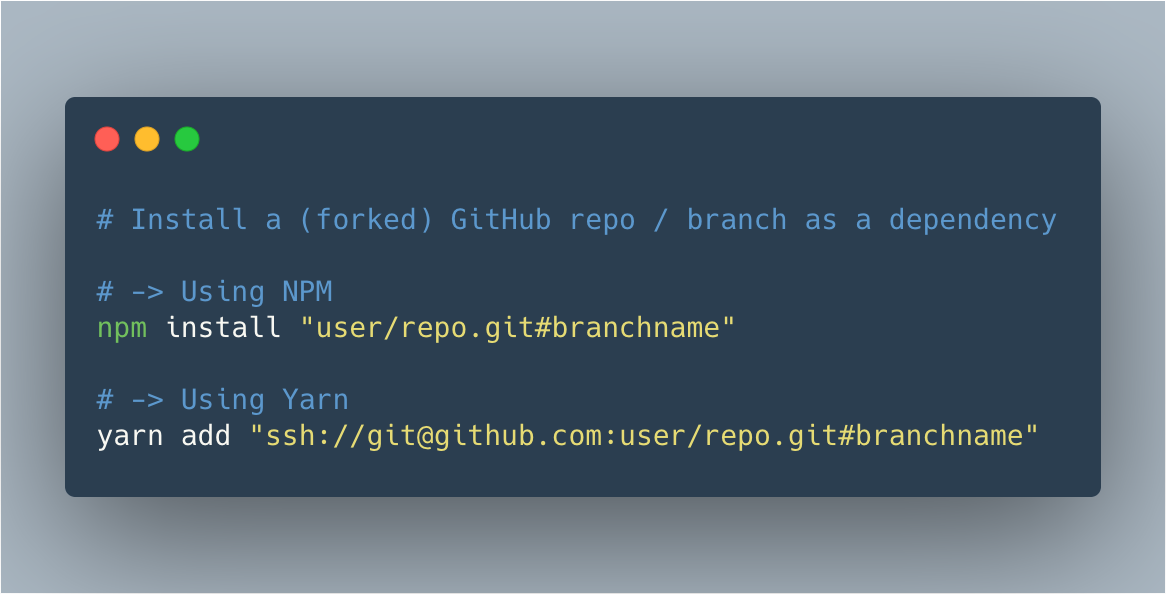Screen dimensions: 1166x594
Task: Click the red close dot
Action: pos(107,139)
